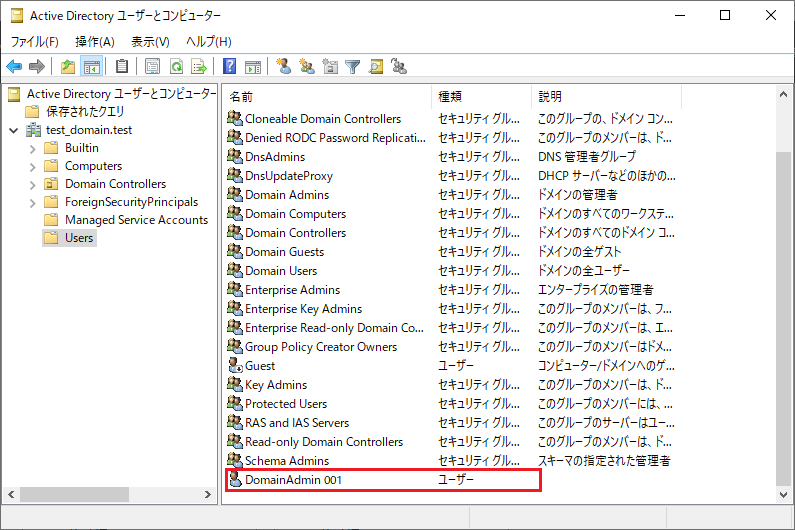795x530 pixels.
Task: Export the list using the toolbar icon
Action: pos(199,66)
